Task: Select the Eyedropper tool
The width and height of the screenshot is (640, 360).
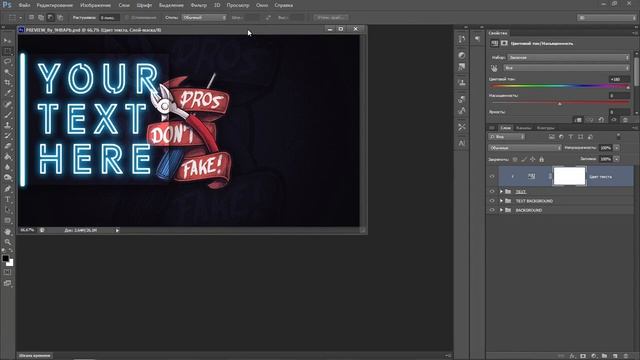Action: [x=7, y=93]
